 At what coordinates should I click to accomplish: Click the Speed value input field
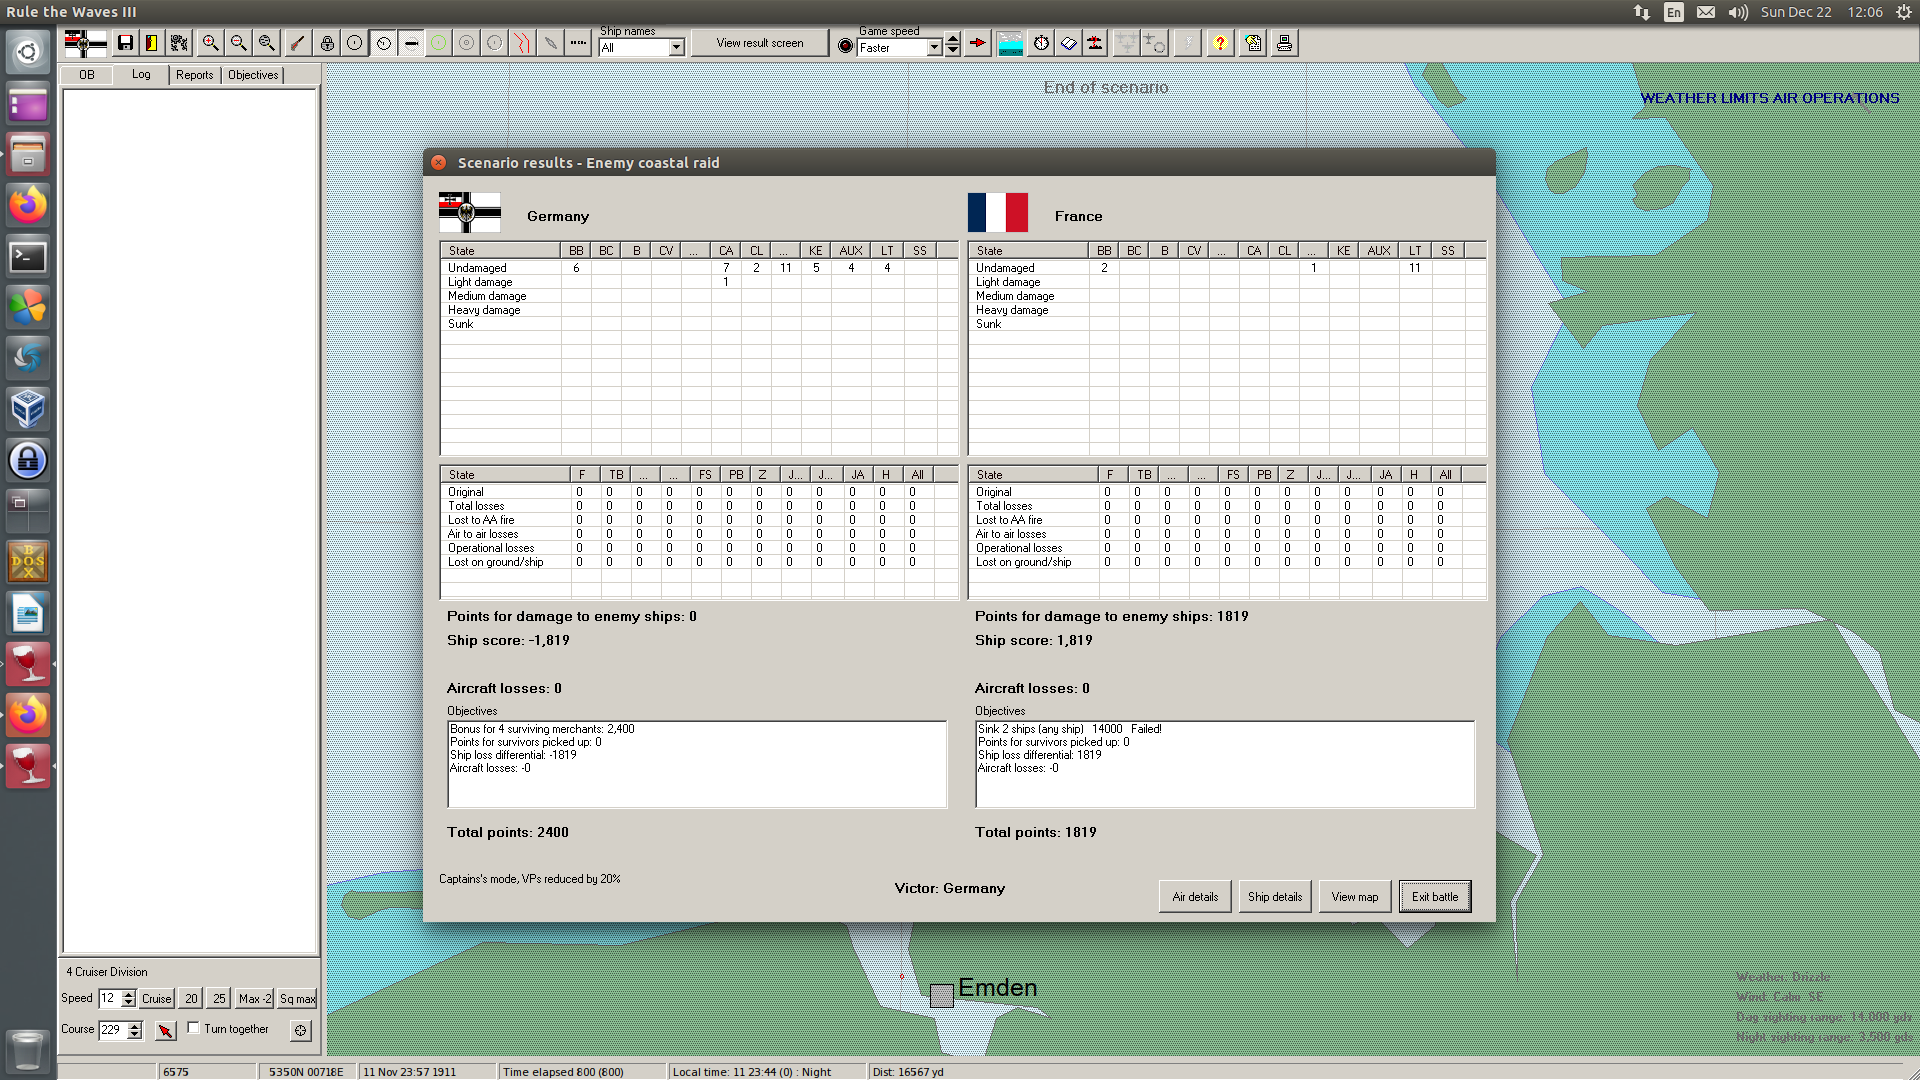pos(109,998)
